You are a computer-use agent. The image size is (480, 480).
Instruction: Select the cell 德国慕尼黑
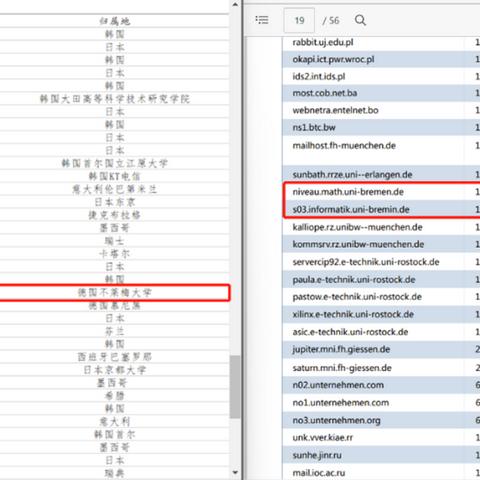[x=114, y=306]
